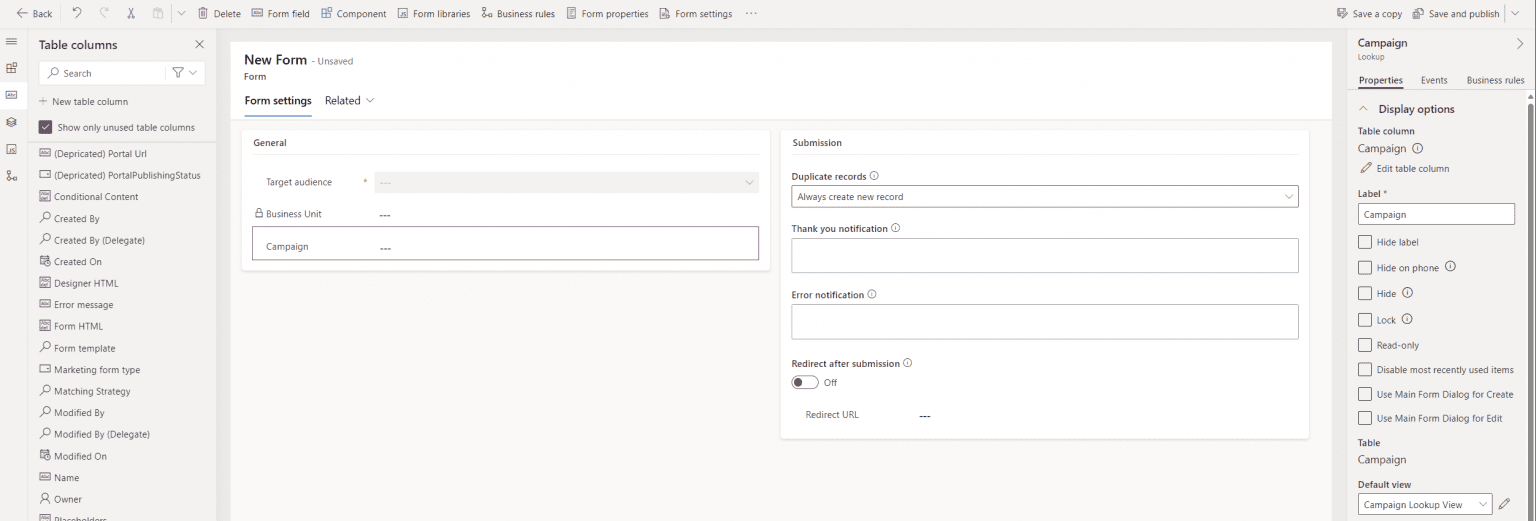Click New table column
This screenshot has width=1536, height=521.
click(83, 102)
